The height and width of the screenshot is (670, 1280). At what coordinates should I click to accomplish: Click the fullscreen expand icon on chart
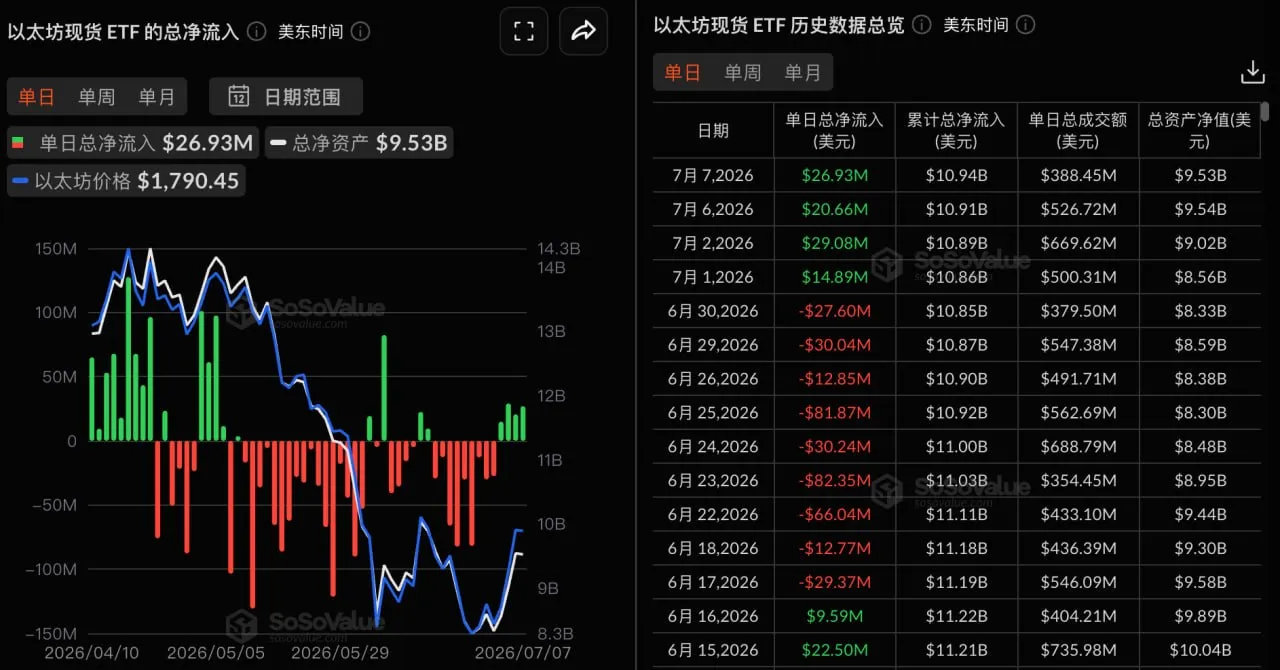click(x=524, y=31)
